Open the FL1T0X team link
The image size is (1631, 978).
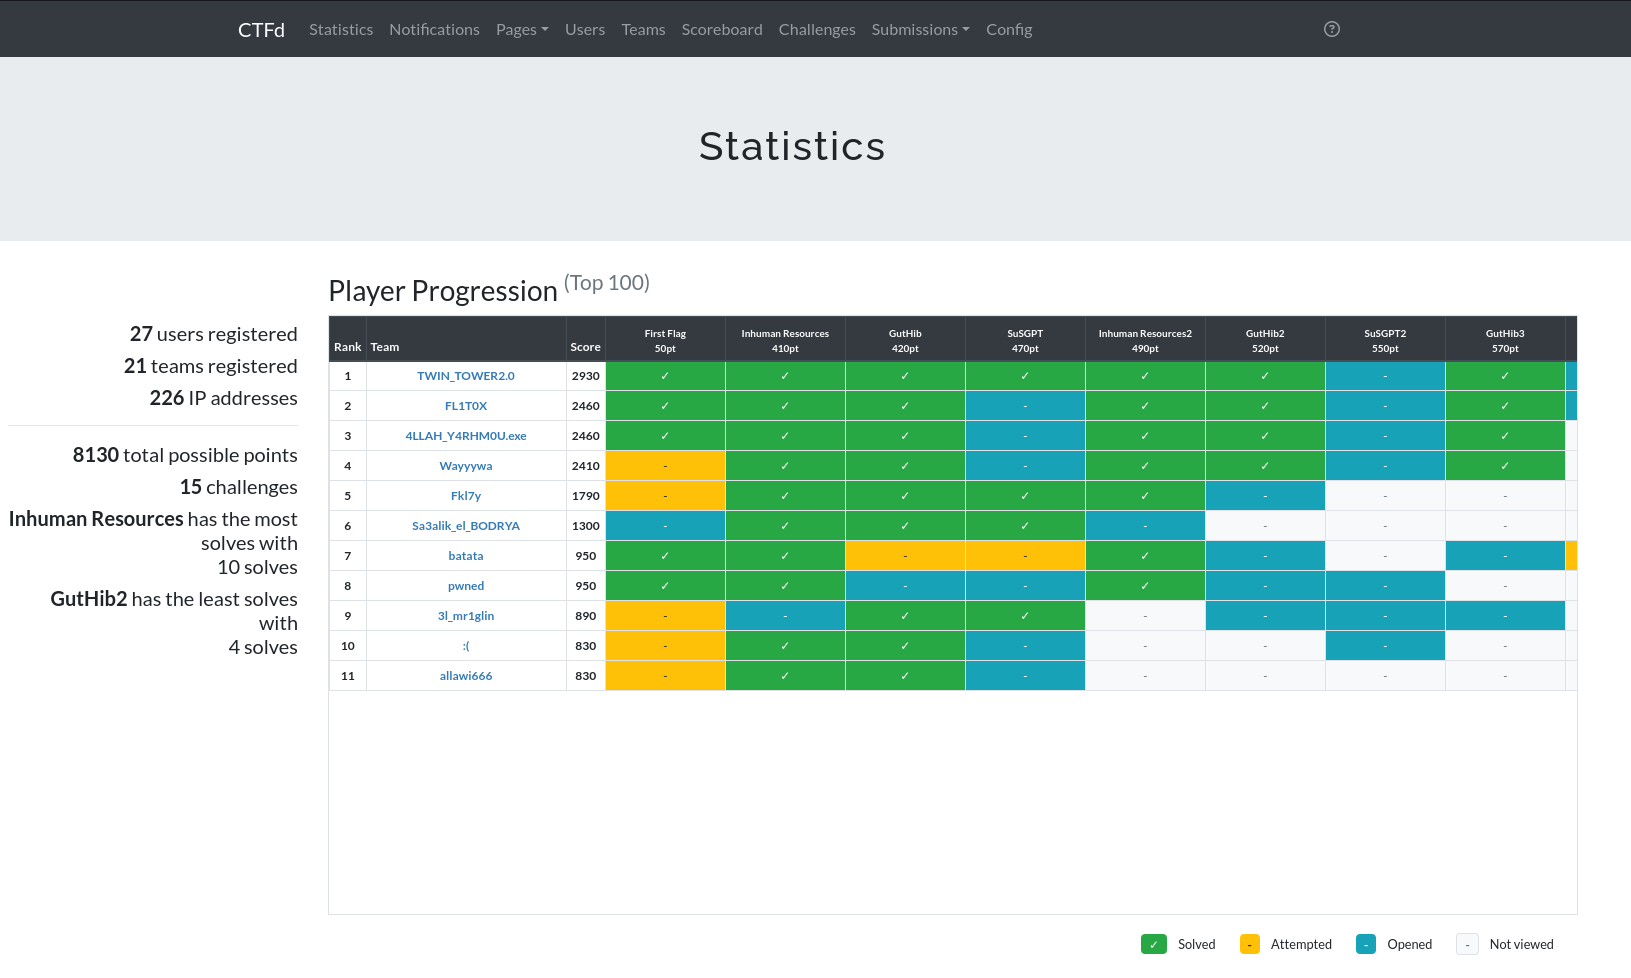coord(466,406)
